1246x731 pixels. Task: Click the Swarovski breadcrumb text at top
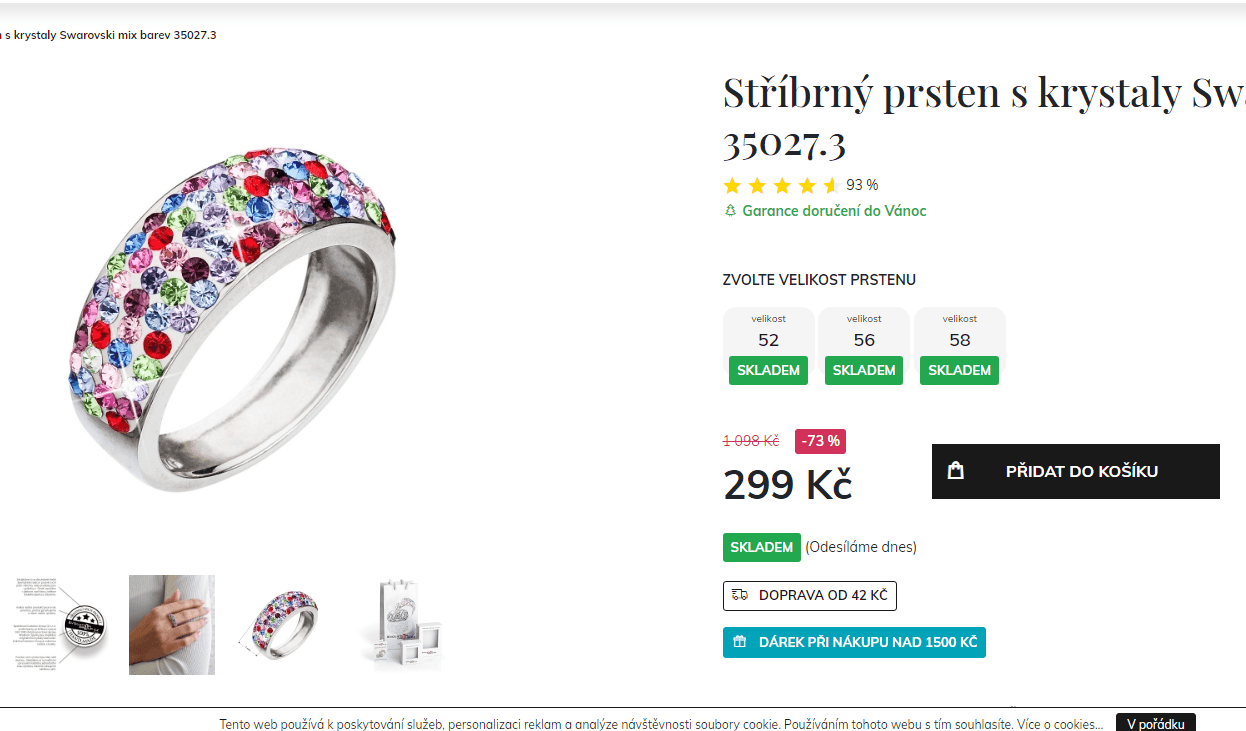click(110, 34)
